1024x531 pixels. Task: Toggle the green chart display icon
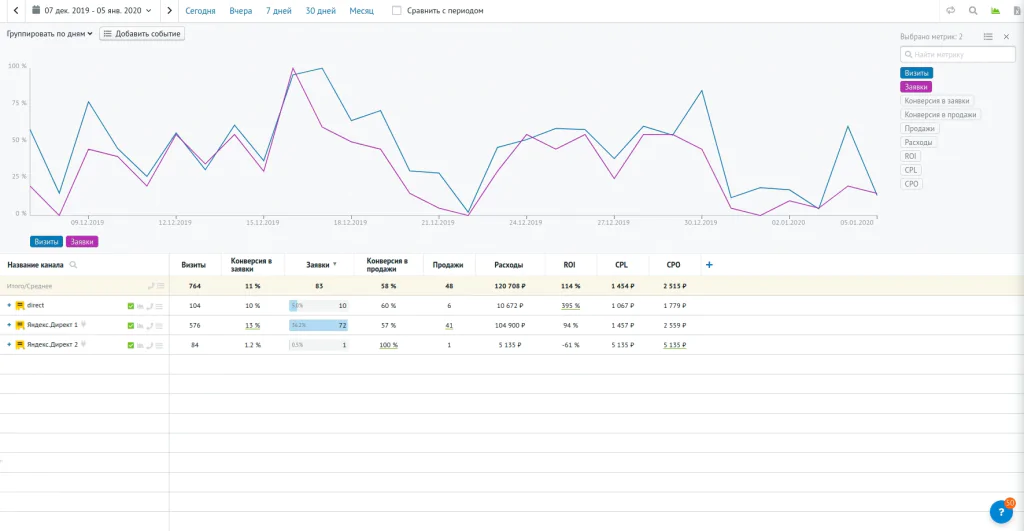click(x=995, y=10)
